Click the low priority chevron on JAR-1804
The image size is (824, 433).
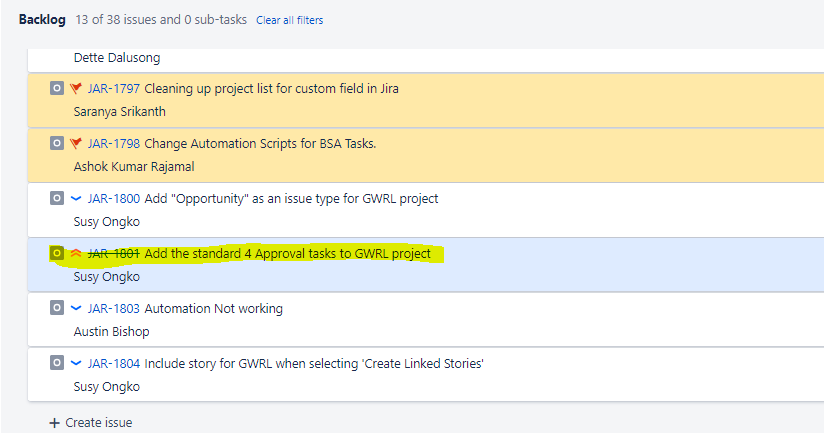point(76,363)
